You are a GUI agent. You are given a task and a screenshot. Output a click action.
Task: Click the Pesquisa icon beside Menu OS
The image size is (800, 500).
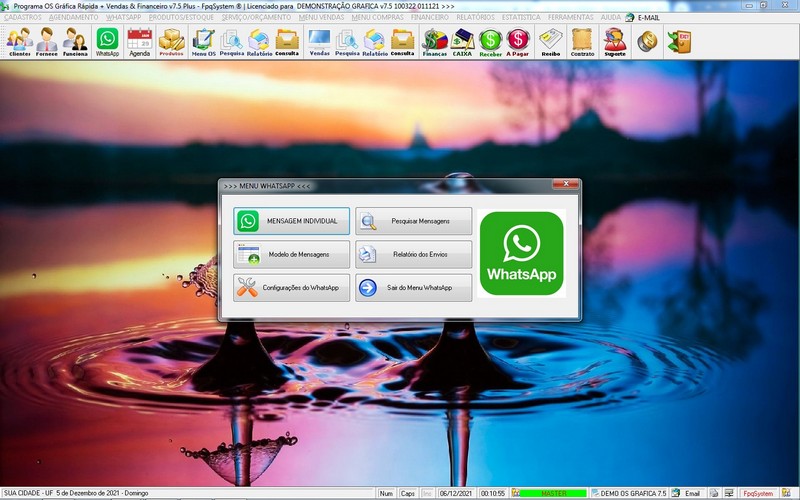[x=232, y=42]
